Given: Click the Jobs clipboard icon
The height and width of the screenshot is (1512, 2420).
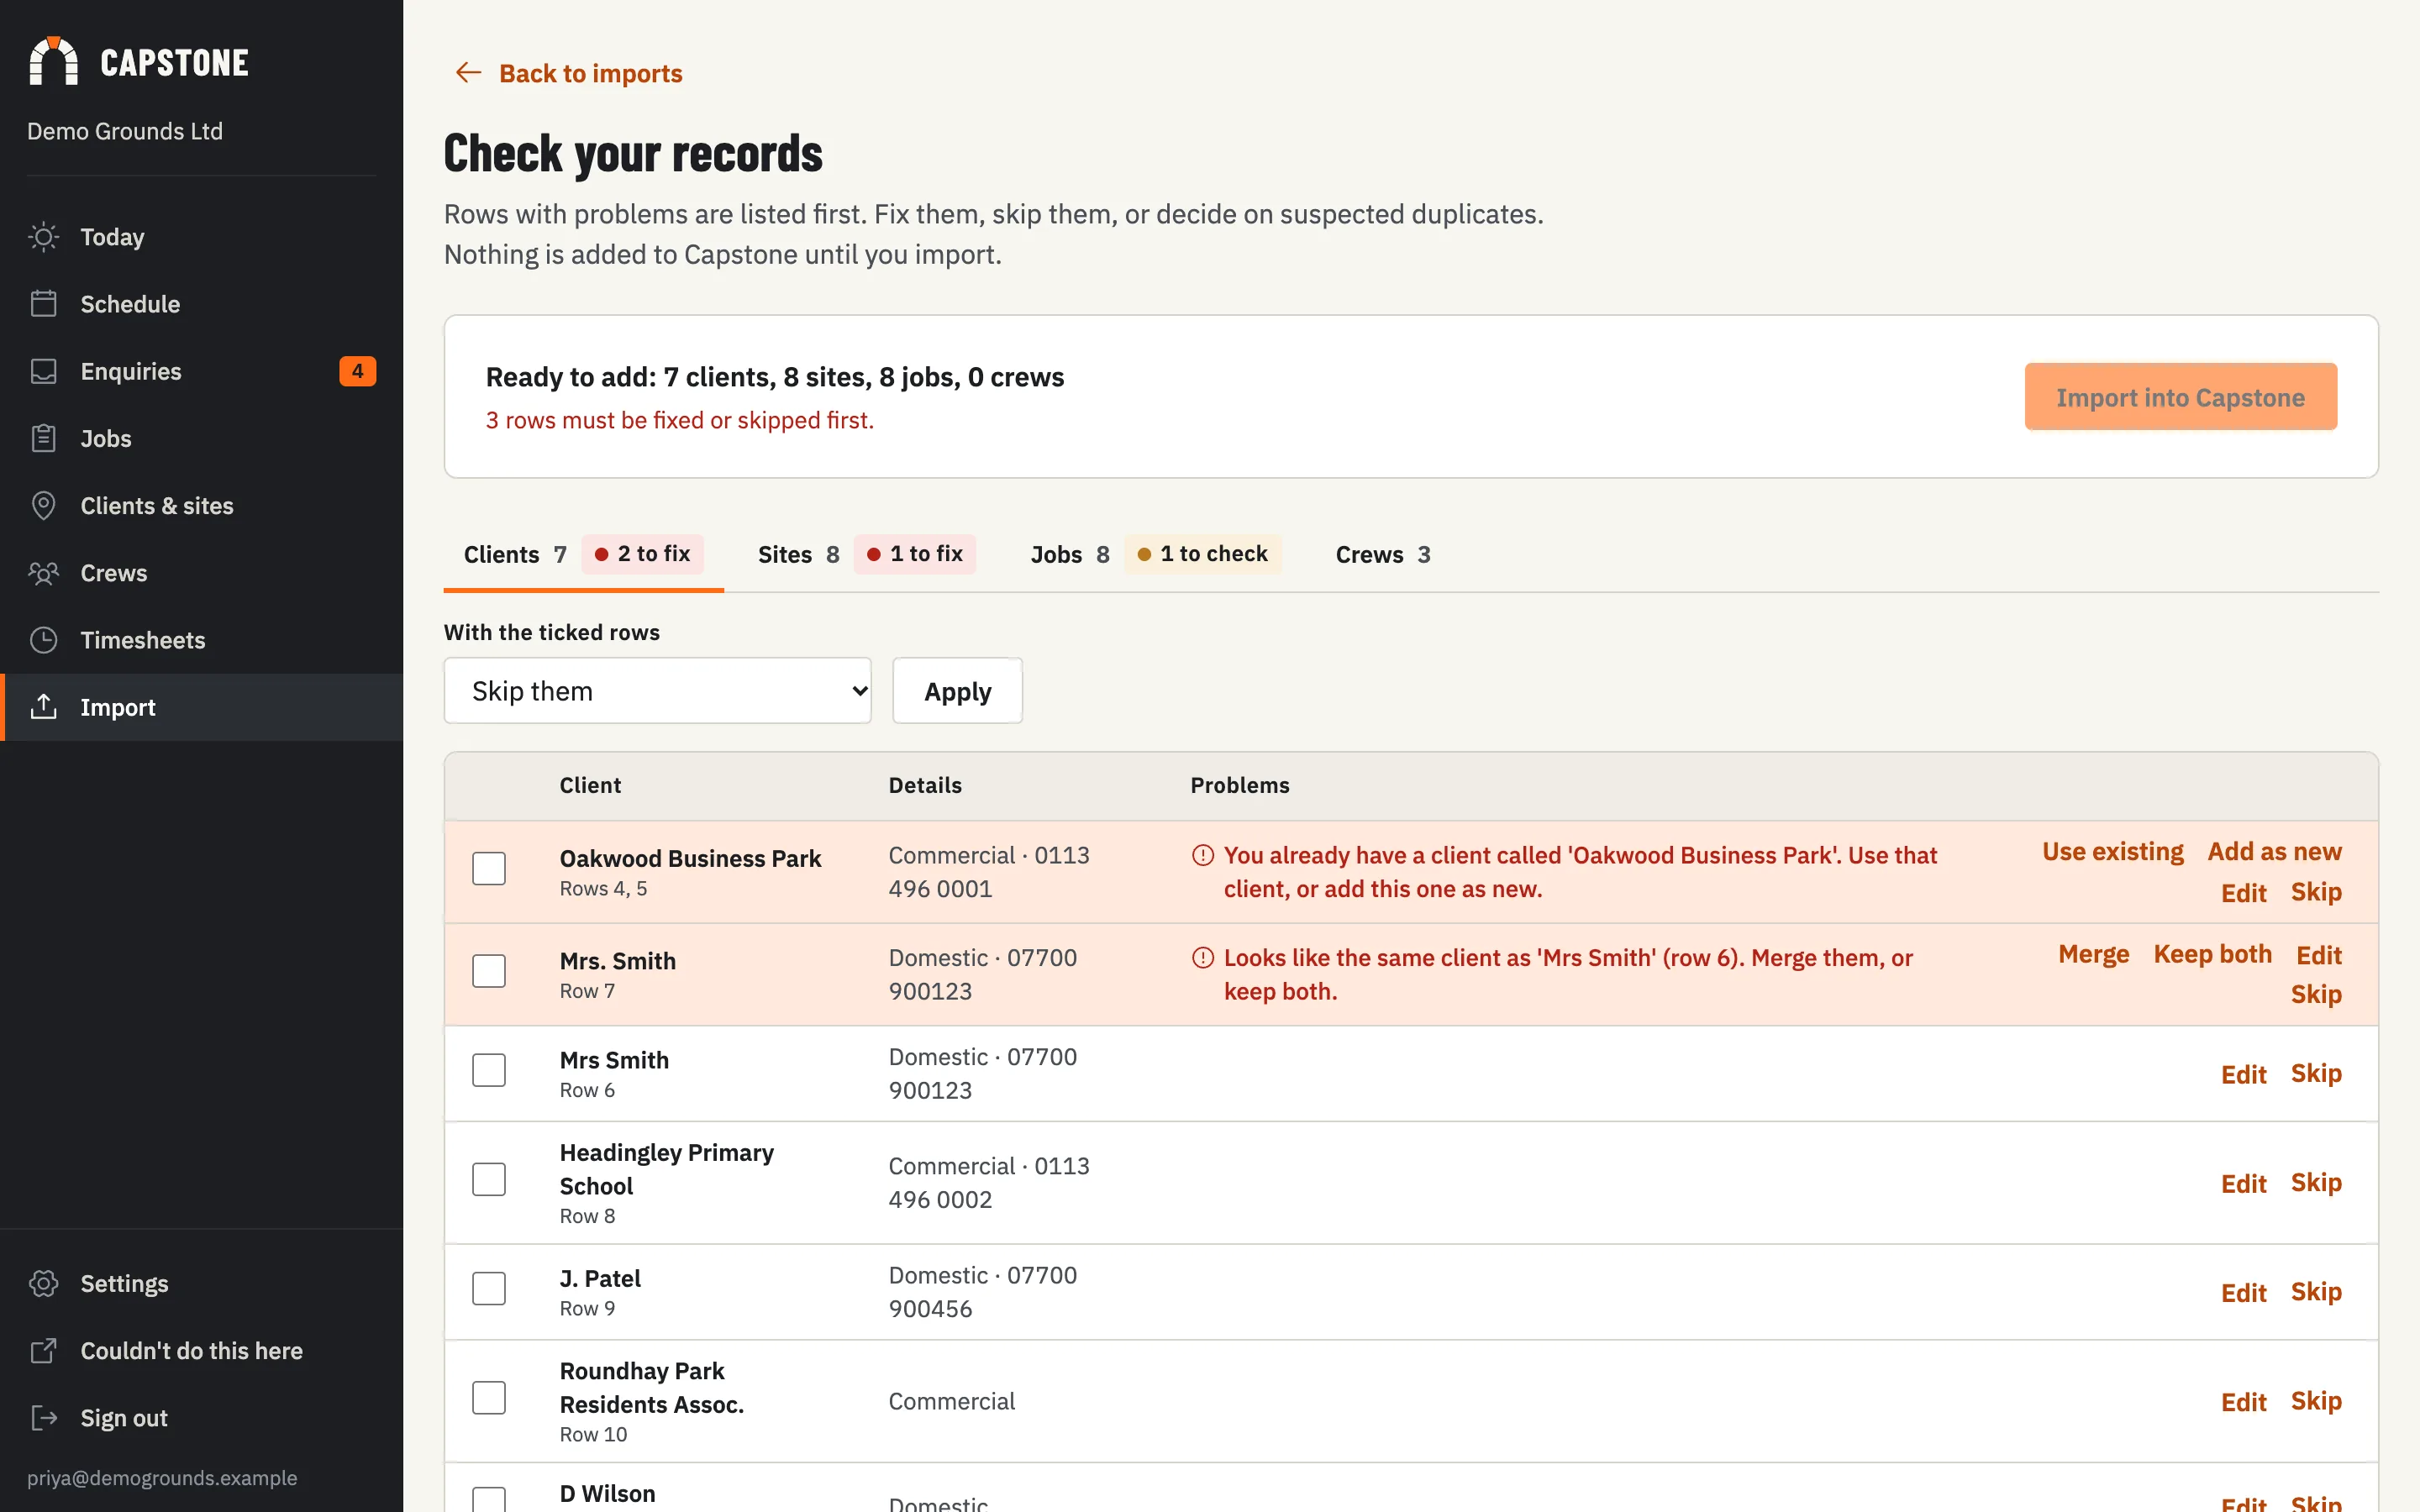Looking at the screenshot, I should tap(44, 438).
